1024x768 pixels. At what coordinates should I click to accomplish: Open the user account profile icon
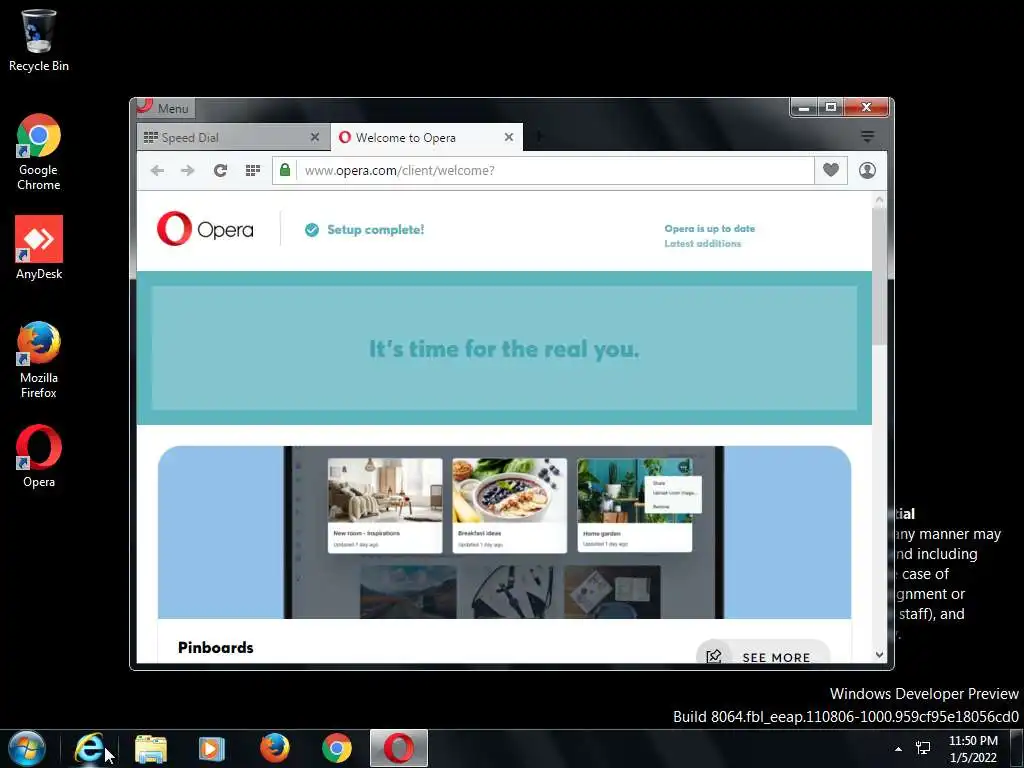tap(867, 170)
